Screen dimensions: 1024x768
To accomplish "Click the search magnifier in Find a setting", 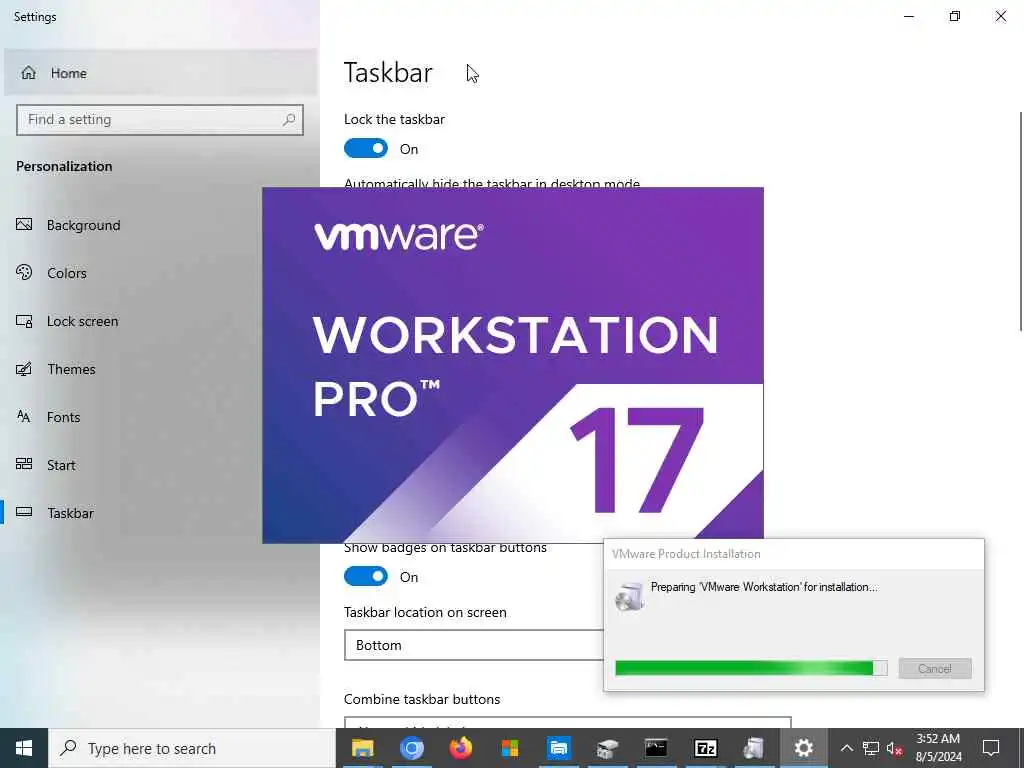I will 289,120.
